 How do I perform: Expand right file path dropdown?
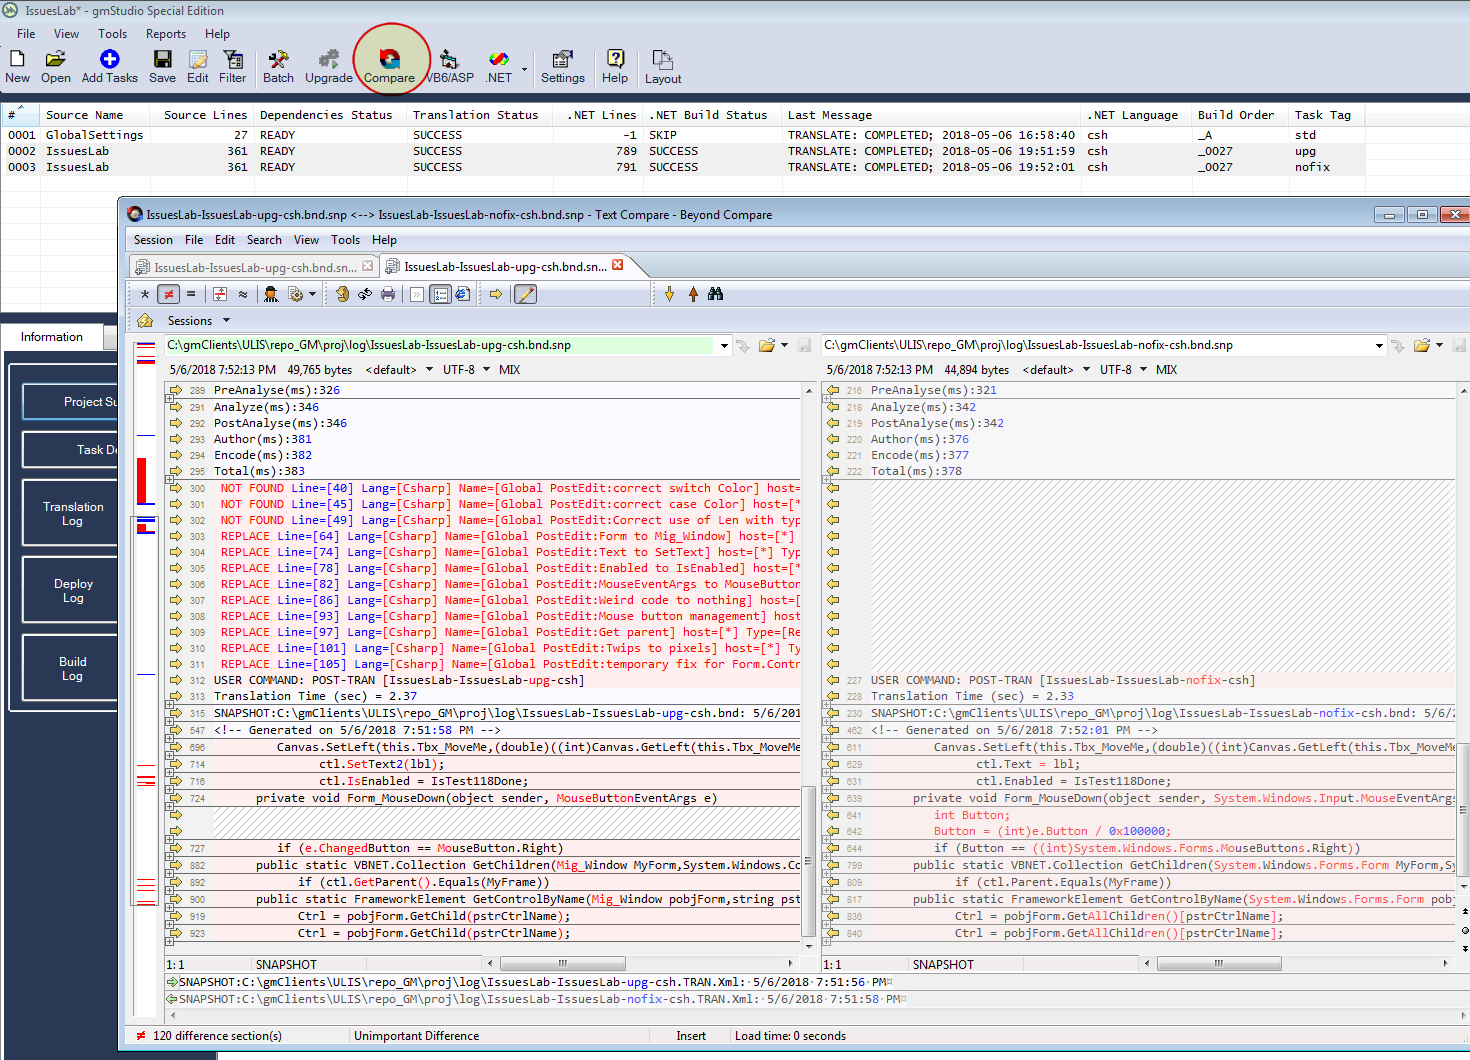click(x=1379, y=346)
